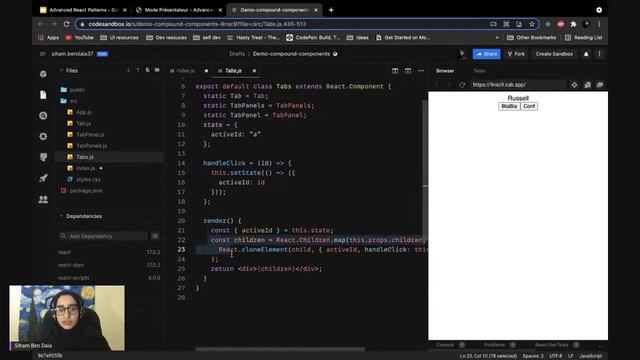Click the preview responsive view icon
640x360 pixels.
click(x=587, y=85)
